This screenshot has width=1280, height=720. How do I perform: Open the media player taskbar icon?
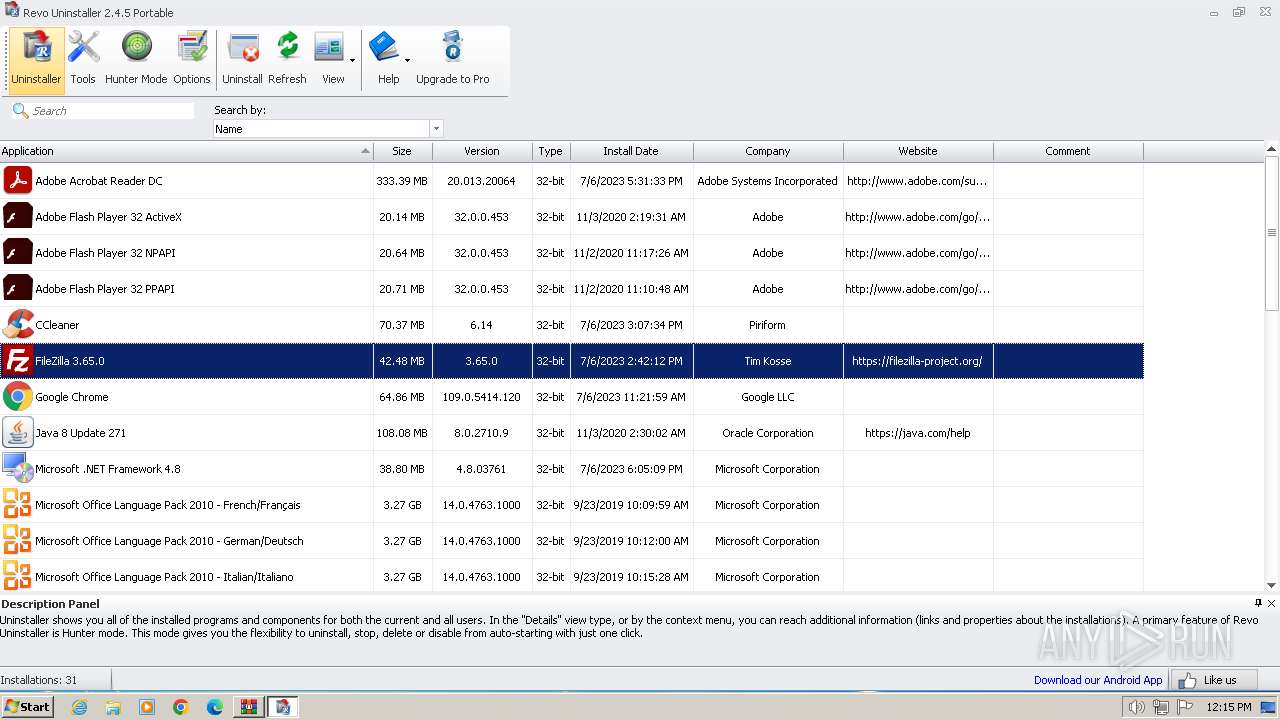tap(147, 707)
